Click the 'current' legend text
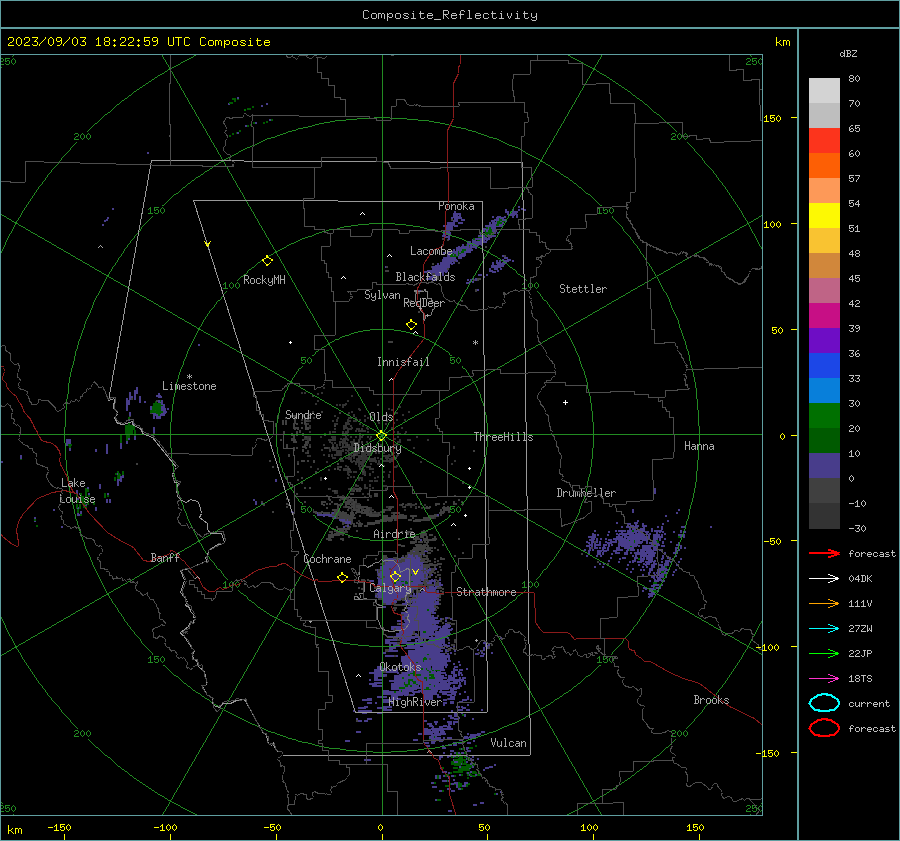 click(869, 703)
